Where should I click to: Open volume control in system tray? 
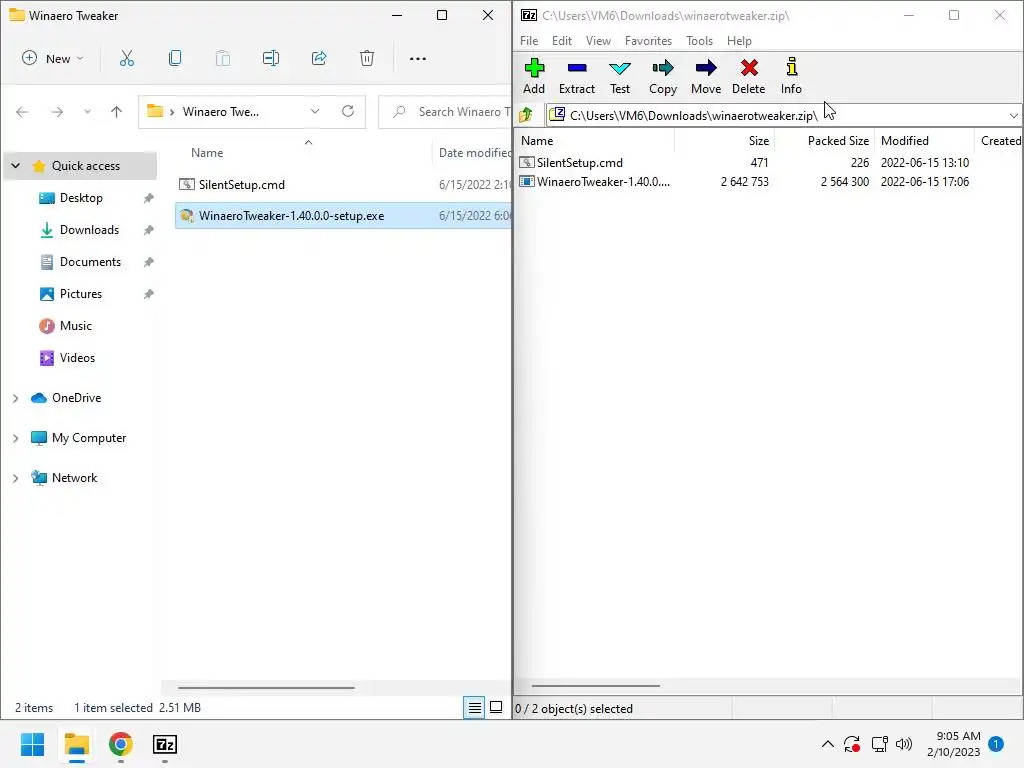(904, 744)
